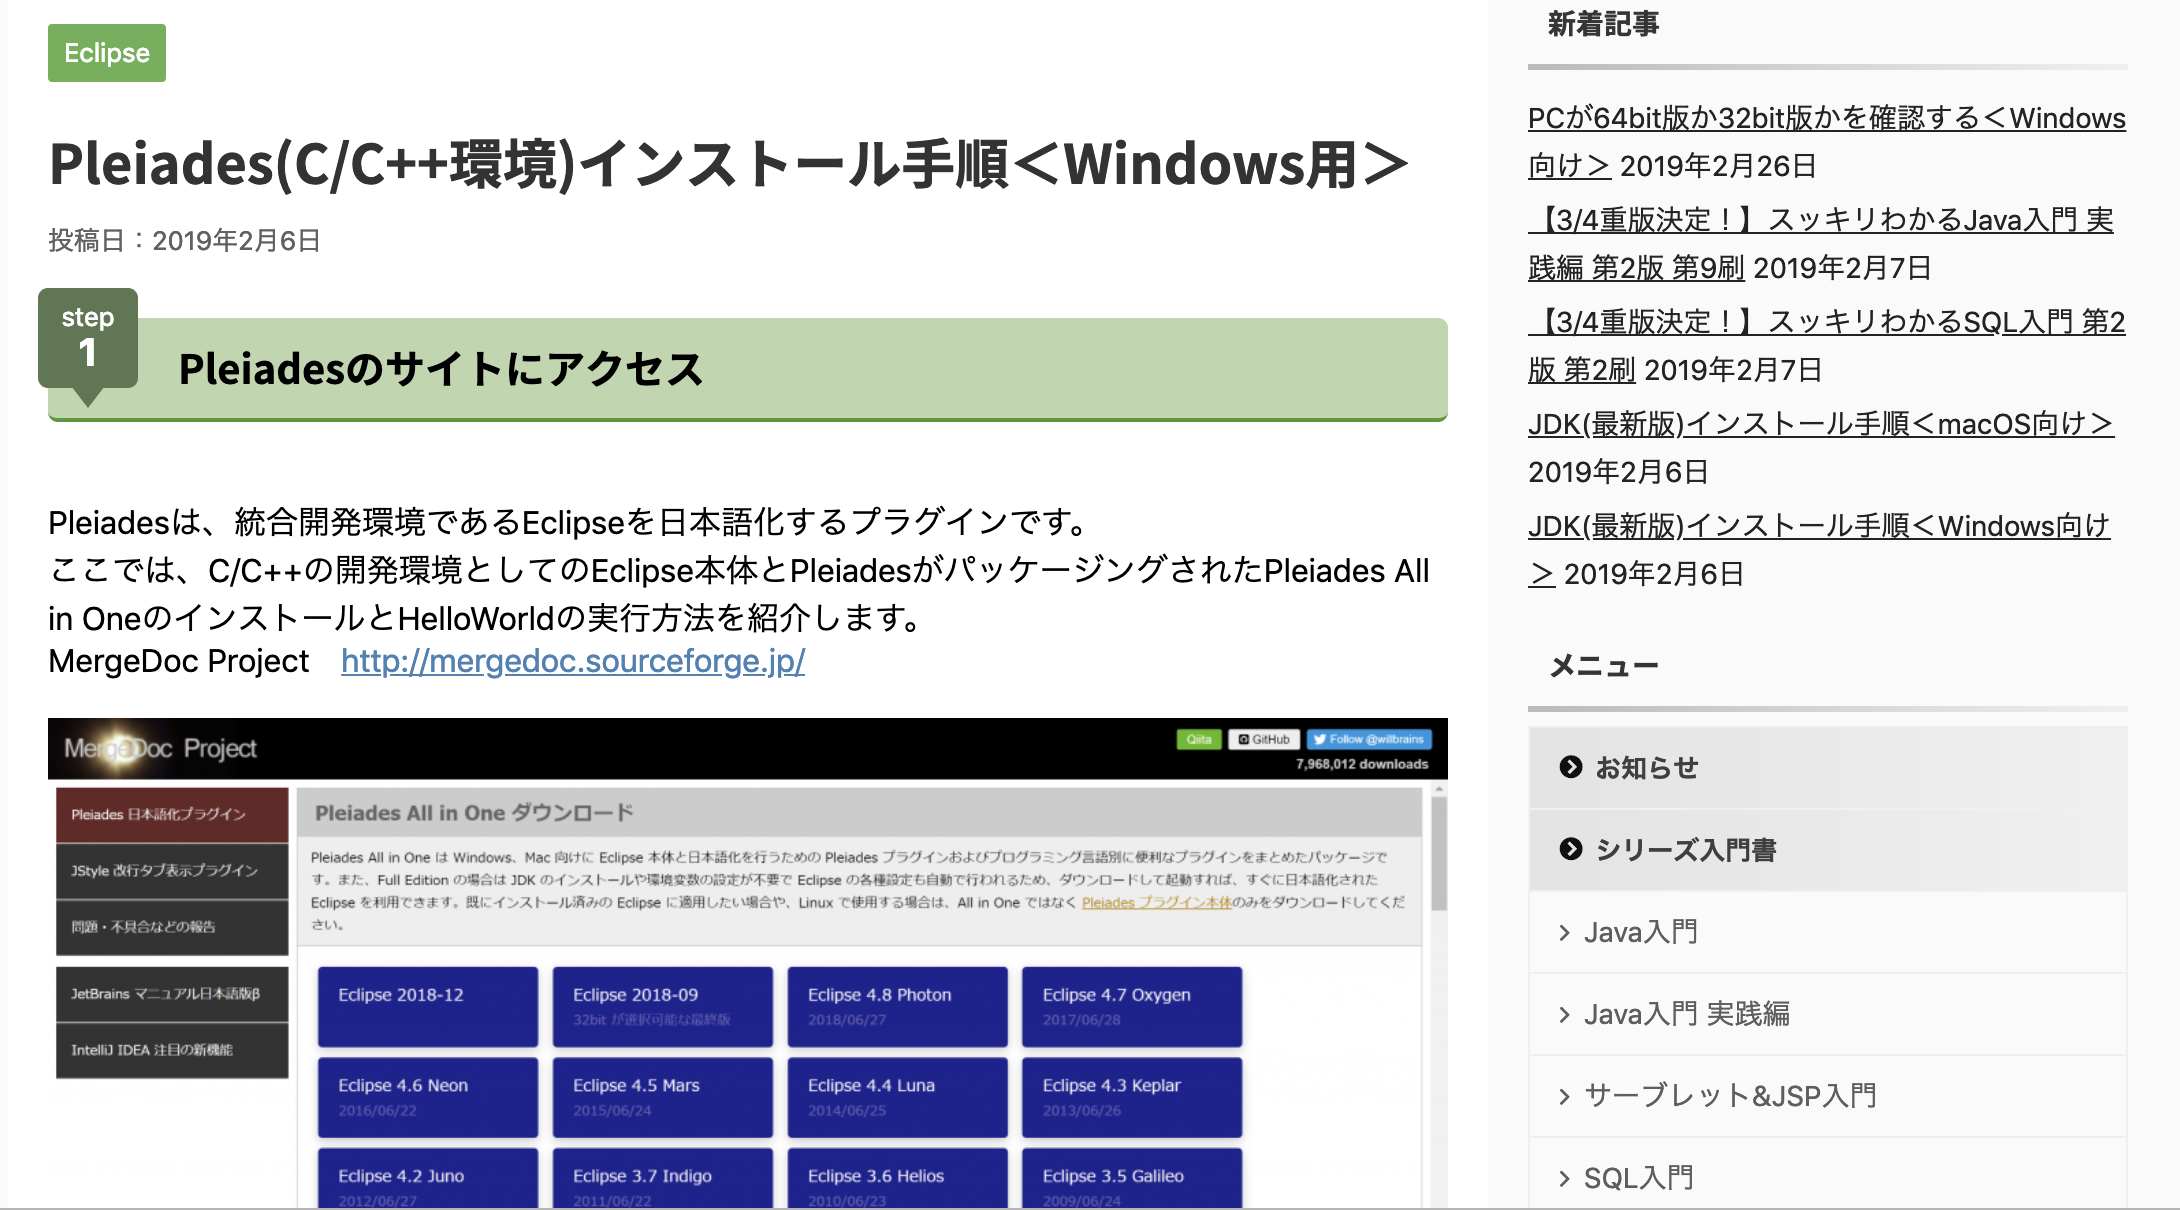Click the article title Pleiades(C/C++環境)インストール手順
This screenshot has height=1210, width=2180.
(x=729, y=164)
